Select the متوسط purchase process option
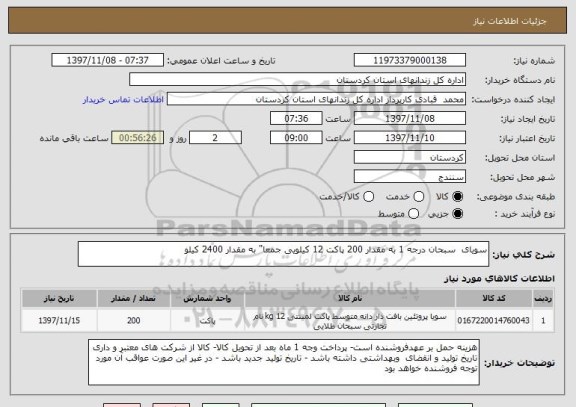The image size is (576, 407). point(414,214)
